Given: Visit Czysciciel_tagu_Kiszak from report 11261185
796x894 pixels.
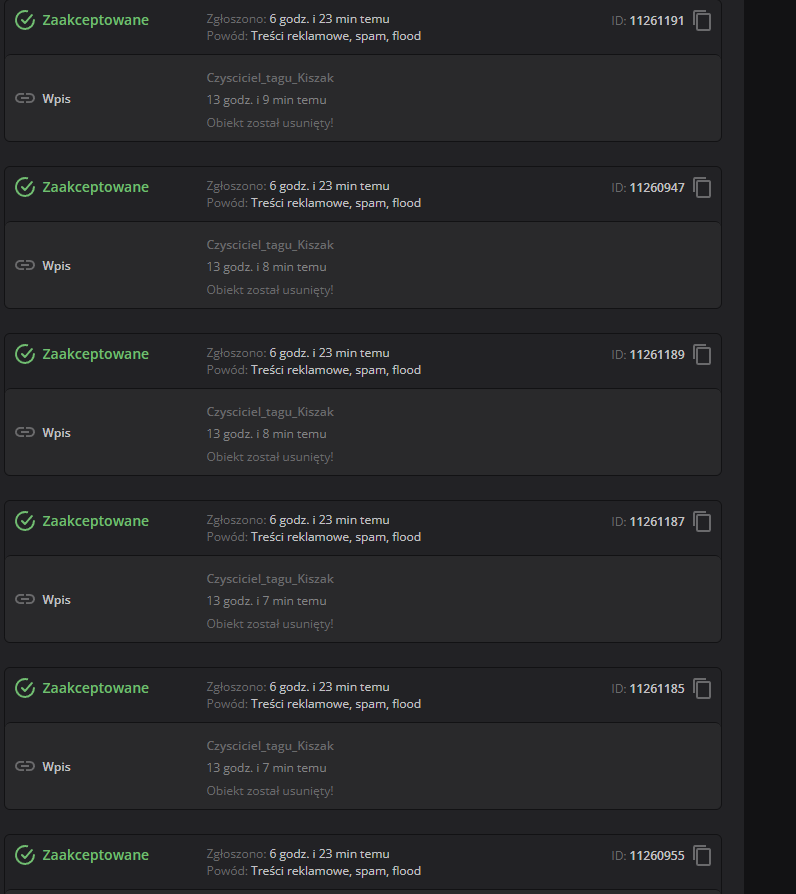Looking at the screenshot, I should 270,746.
